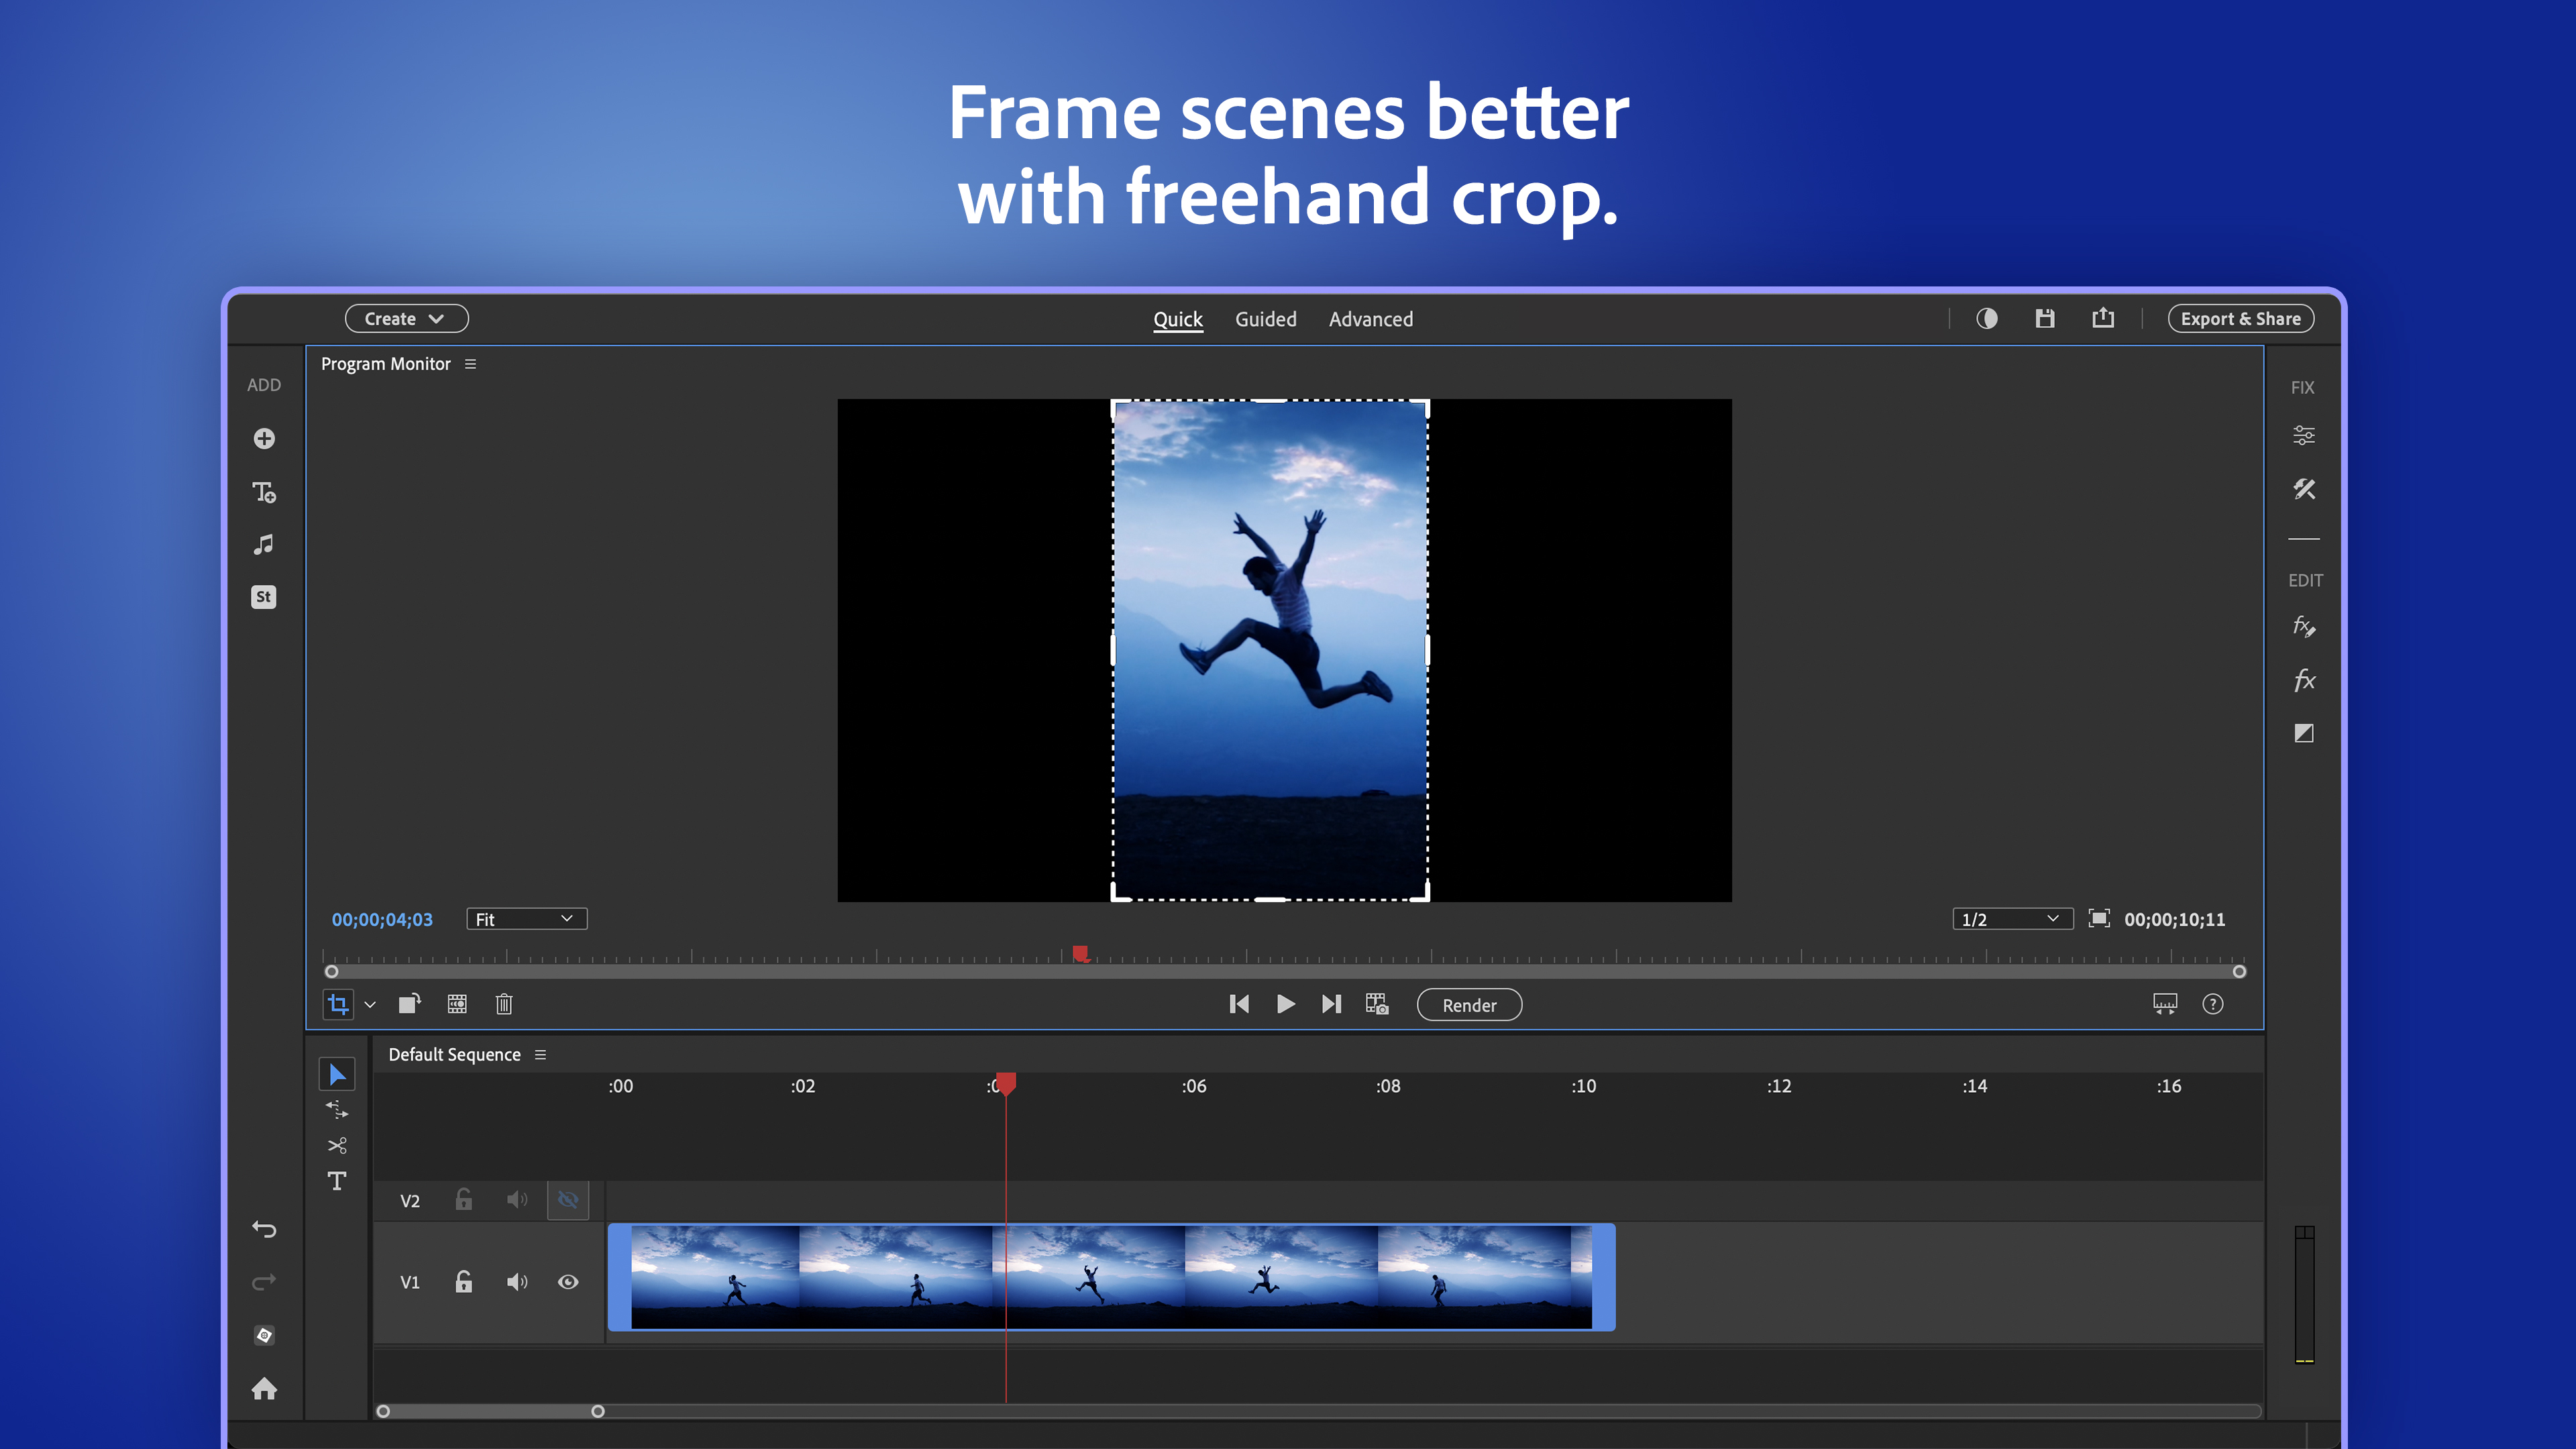Mute audio on track V1
This screenshot has height=1449, width=2576.
tap(517, 1281)
